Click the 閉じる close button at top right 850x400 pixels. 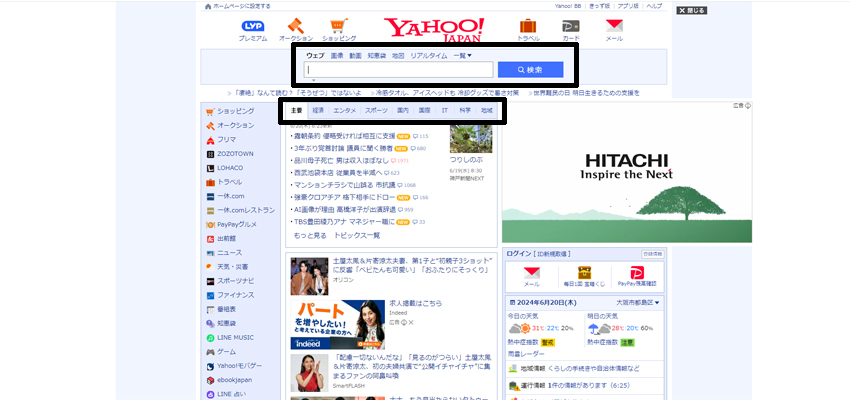pyautogui.click(x=692, y=10)
